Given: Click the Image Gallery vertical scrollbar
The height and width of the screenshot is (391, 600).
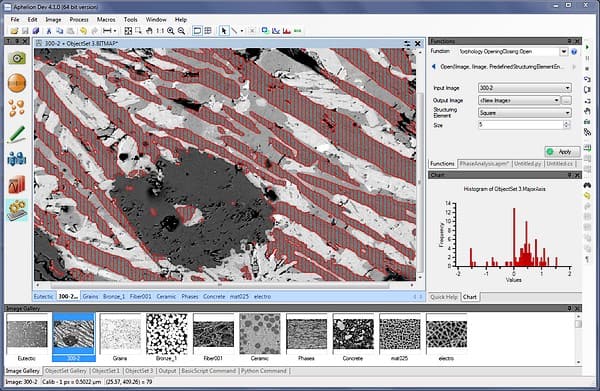Looking at the screenshot, I should 578,338.
